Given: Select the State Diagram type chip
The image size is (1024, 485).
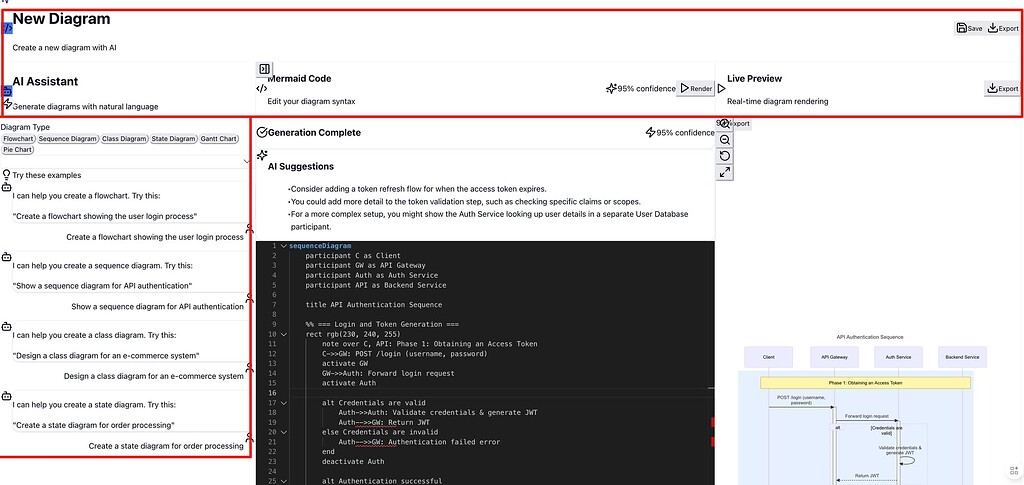Looking at the screenshot, I should pyautogui.click(x=174, y=139).
